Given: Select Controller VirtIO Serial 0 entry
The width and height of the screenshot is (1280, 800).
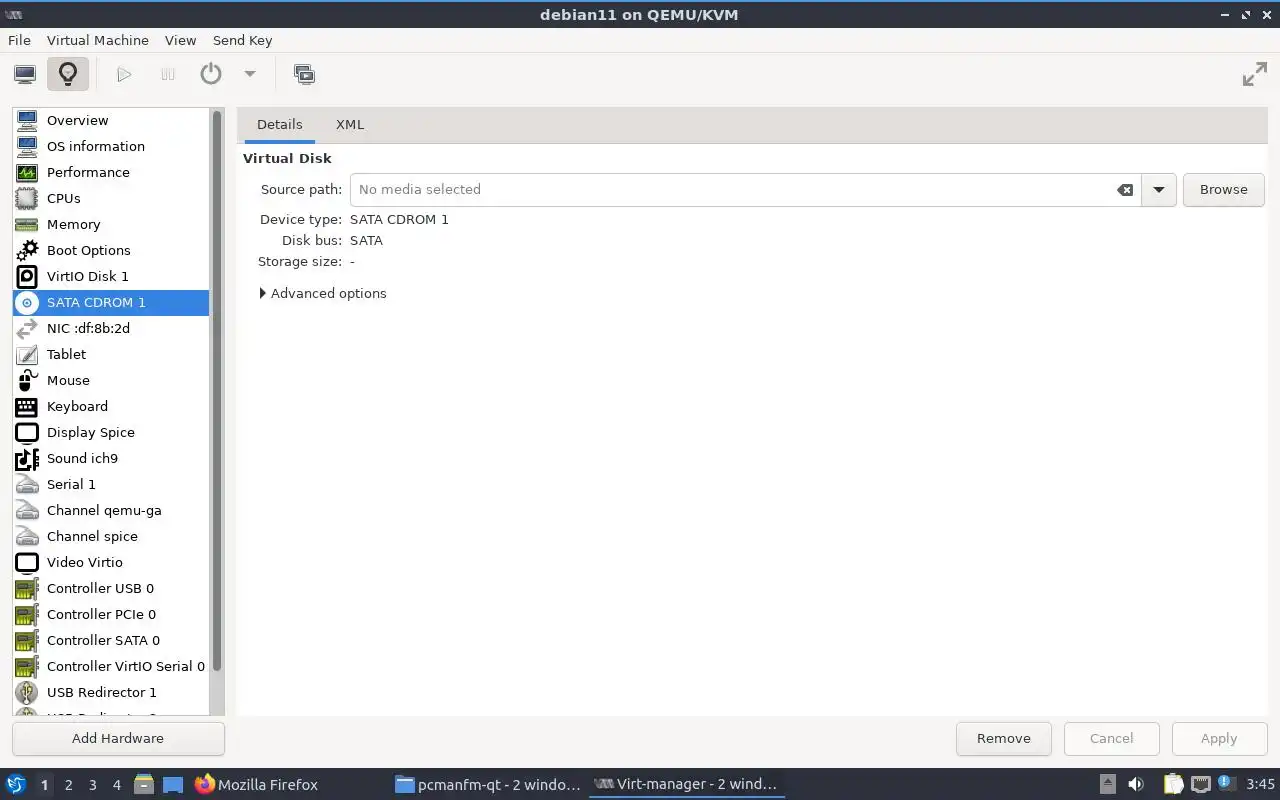Looking at the screenshot, I should click(111, 666).
